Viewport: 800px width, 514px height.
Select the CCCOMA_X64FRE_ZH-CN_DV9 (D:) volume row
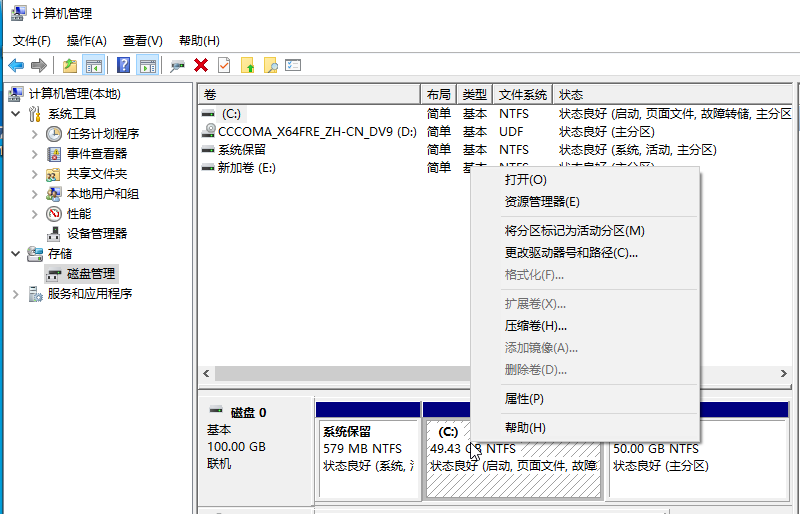(x=496, y=132)
